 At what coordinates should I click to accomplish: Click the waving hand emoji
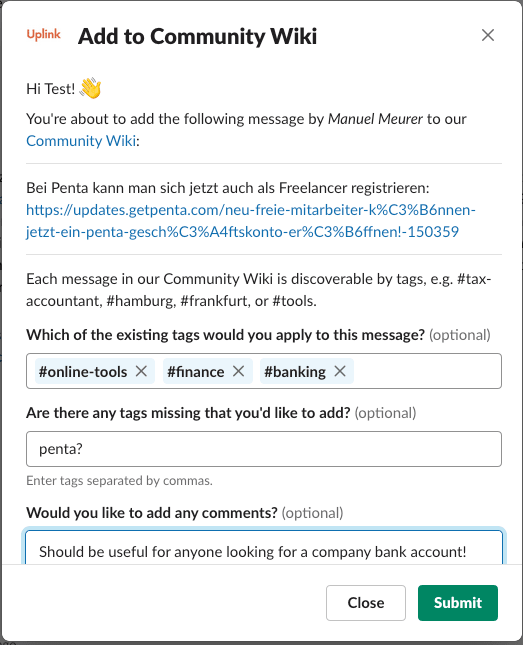(x=90, y=88)
